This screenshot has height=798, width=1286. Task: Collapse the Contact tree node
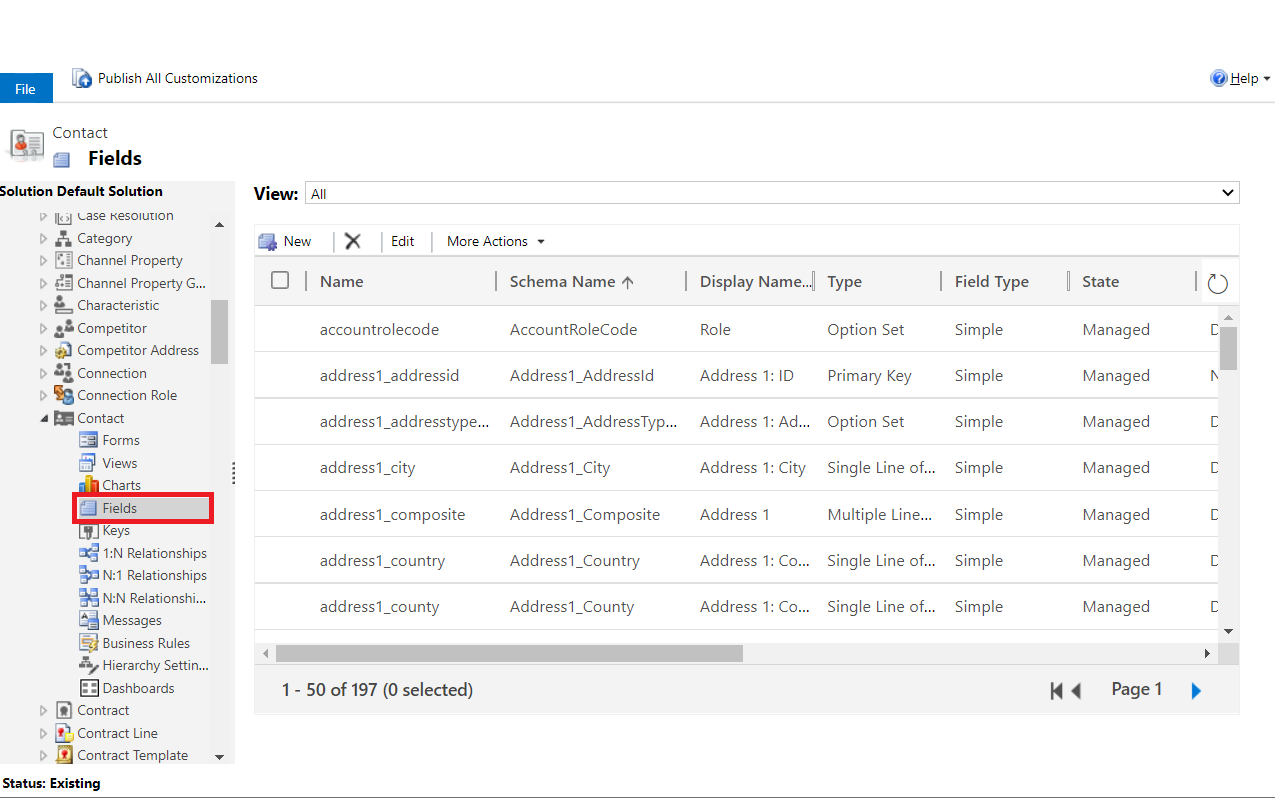[43, 418]
